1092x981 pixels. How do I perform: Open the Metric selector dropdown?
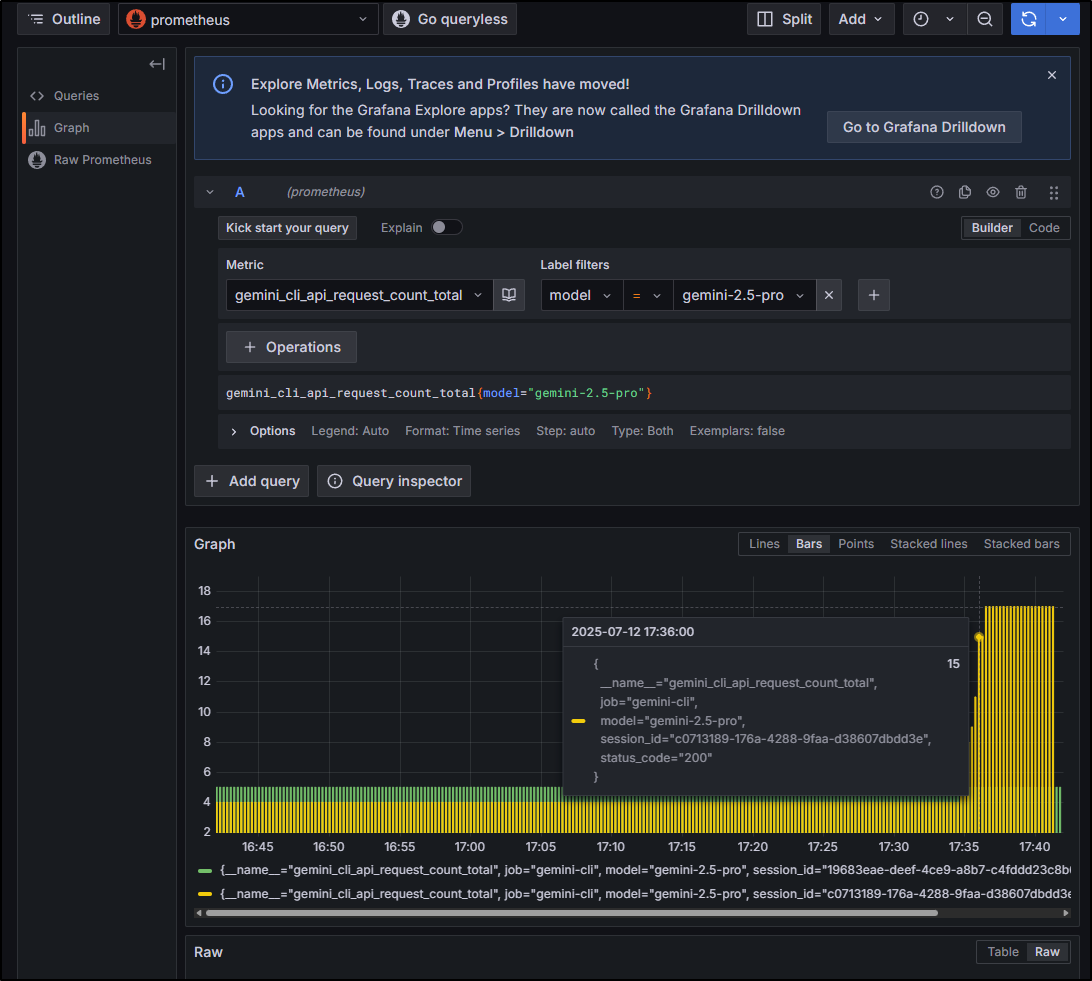(359, 295)
